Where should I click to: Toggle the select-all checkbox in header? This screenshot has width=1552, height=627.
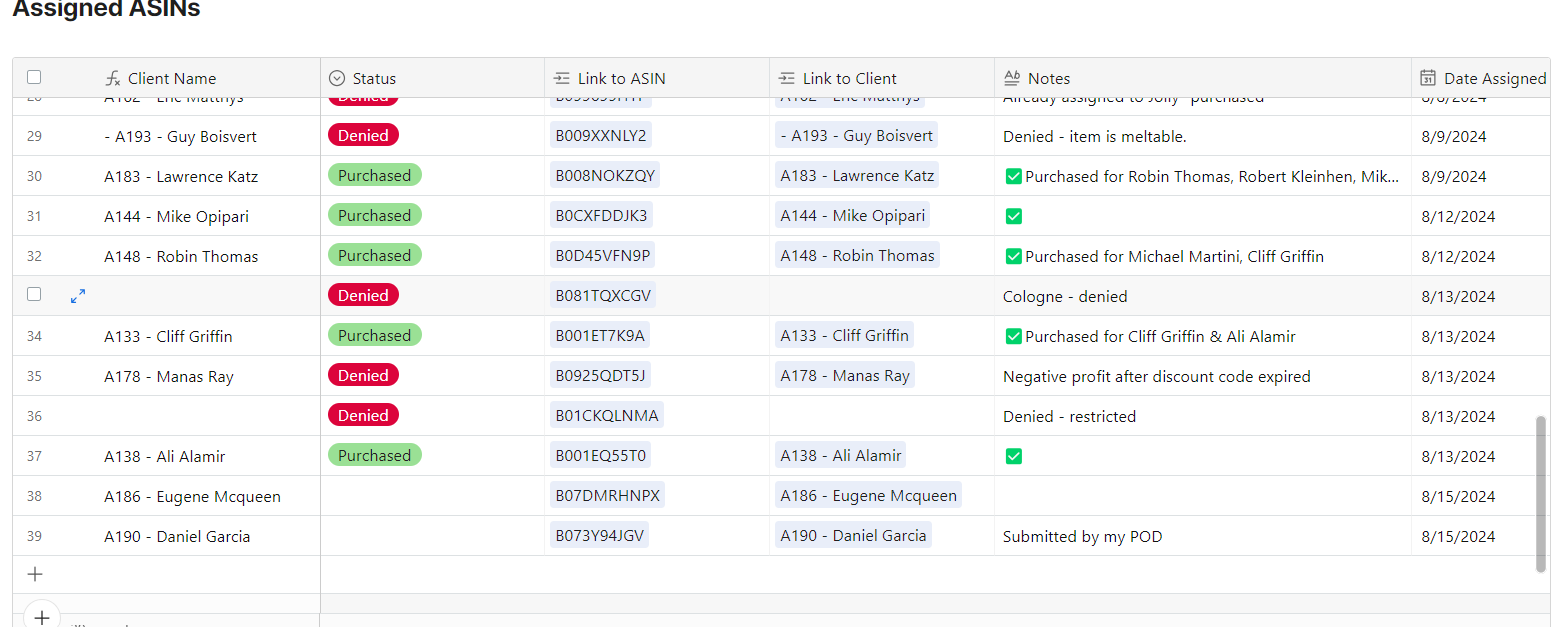coord(34,77)
